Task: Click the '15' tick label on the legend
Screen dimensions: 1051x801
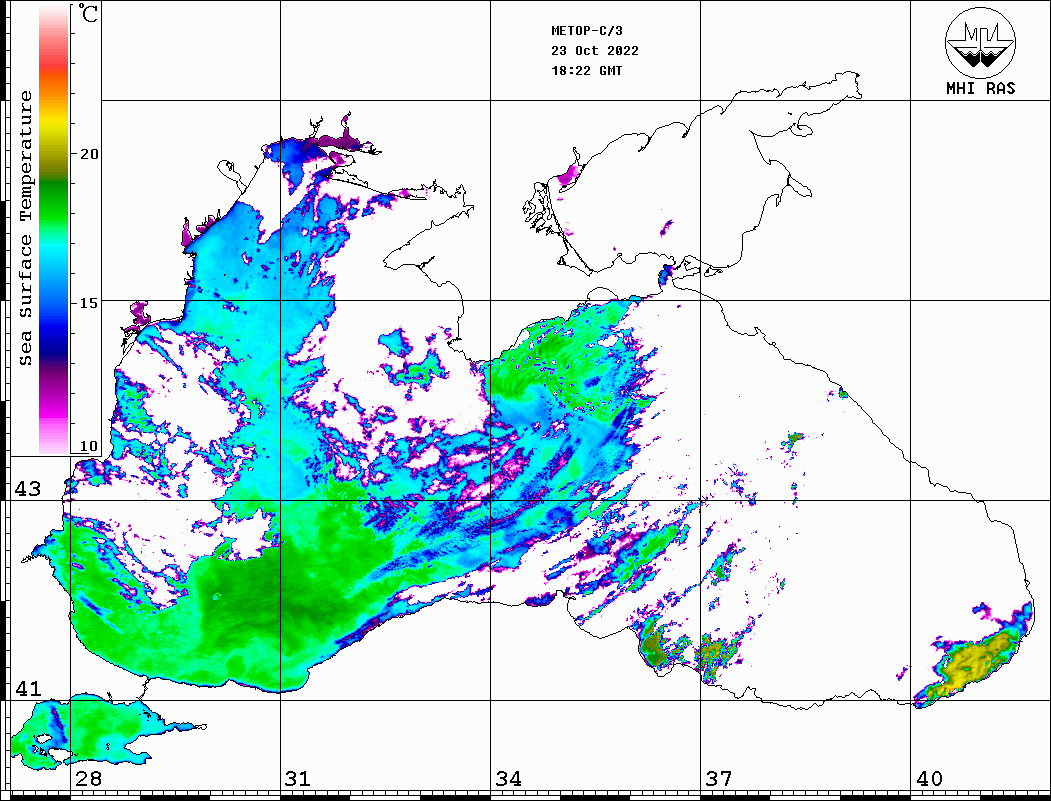Action: pyautogui.click(x=89, y=303)
